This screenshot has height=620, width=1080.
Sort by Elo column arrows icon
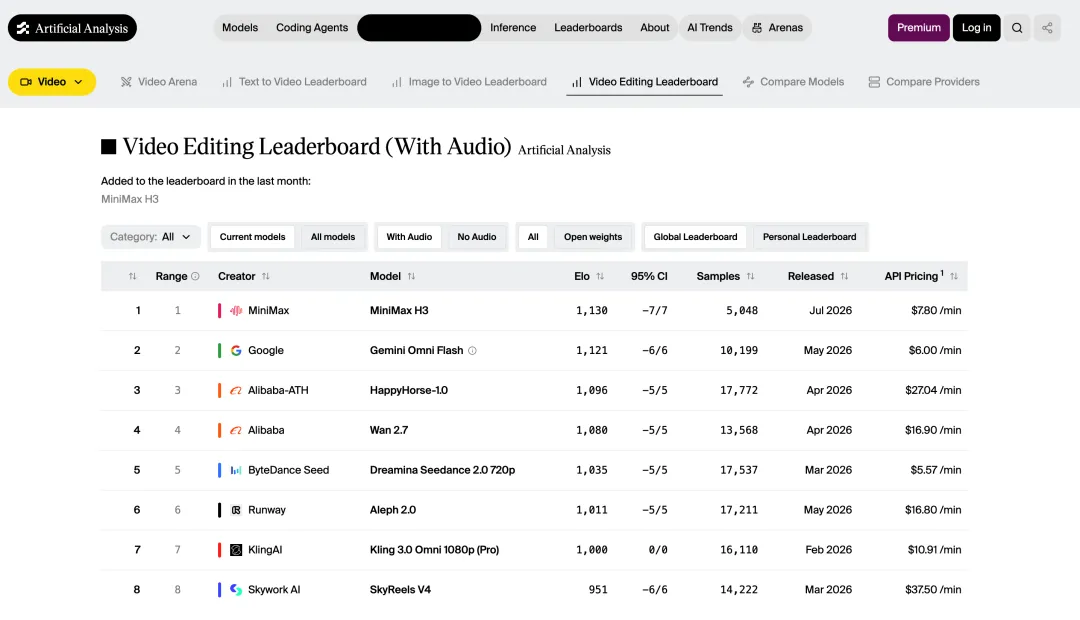coord(600,276)
